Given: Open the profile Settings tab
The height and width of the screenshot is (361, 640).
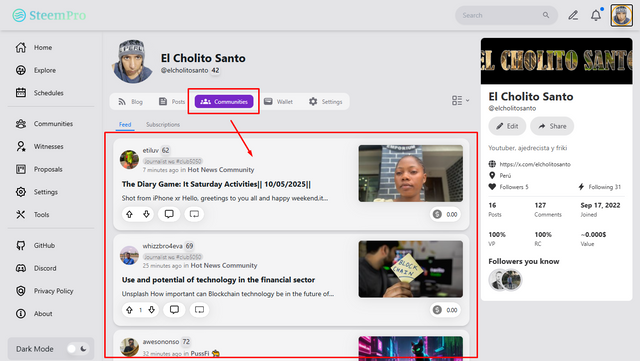Looking at the screenshot, I should 326,102.
